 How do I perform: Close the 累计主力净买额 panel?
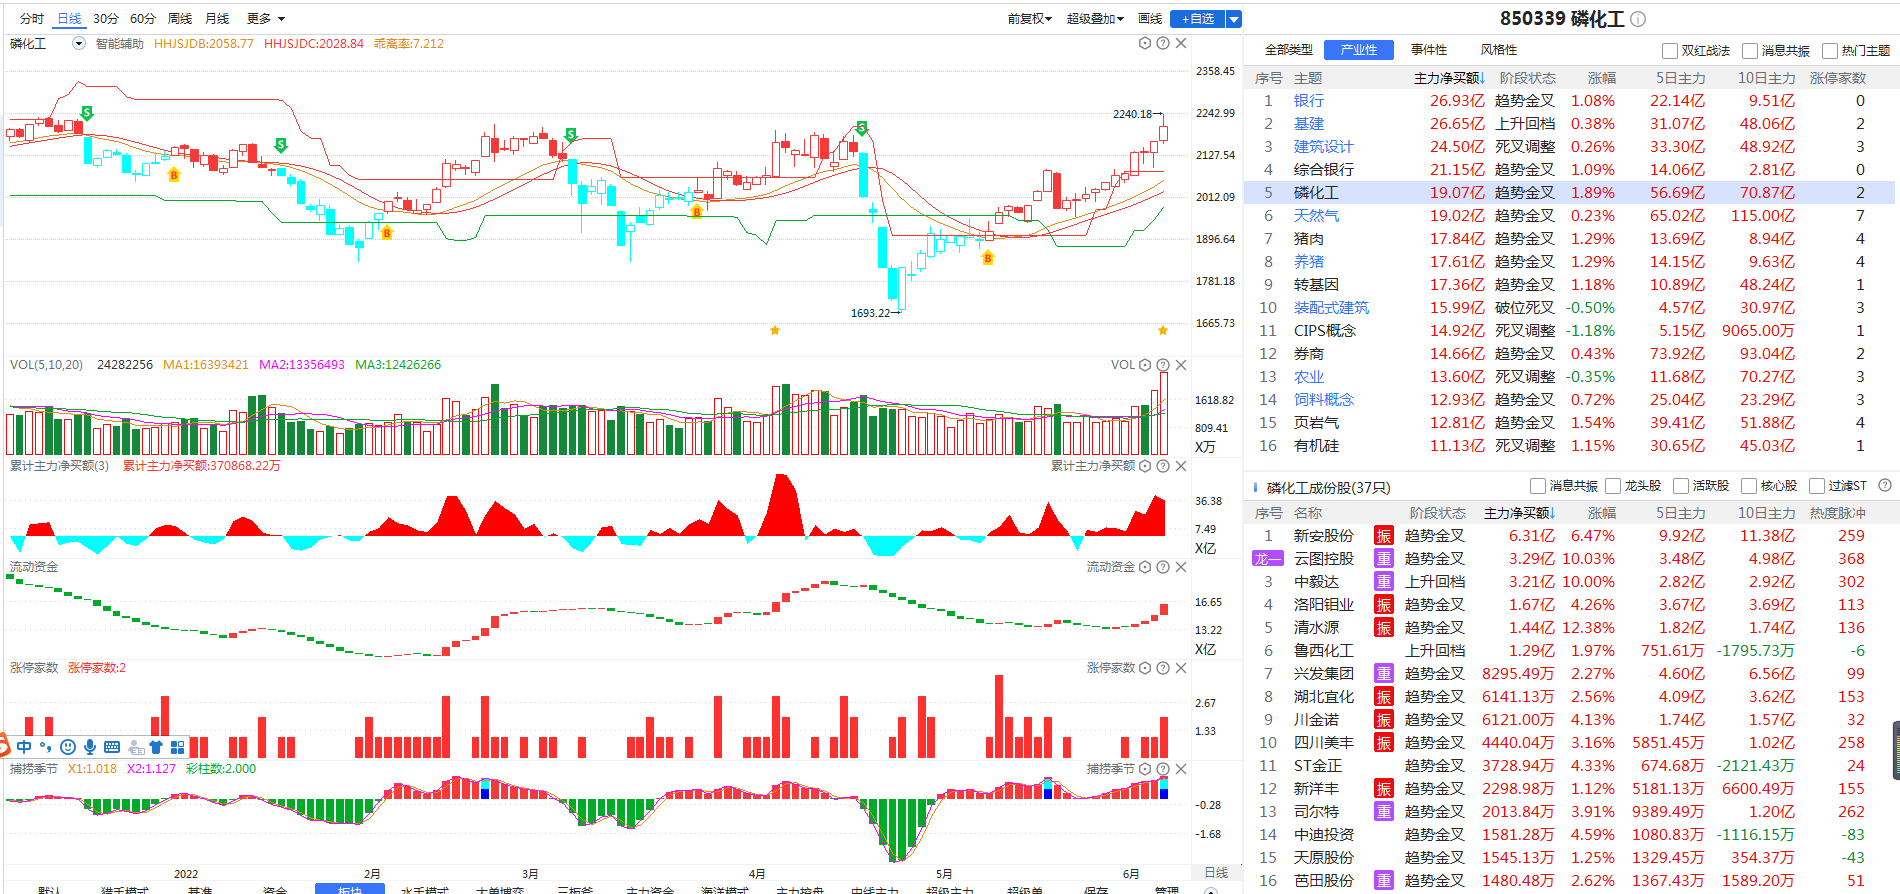[x=1181, y=466]
